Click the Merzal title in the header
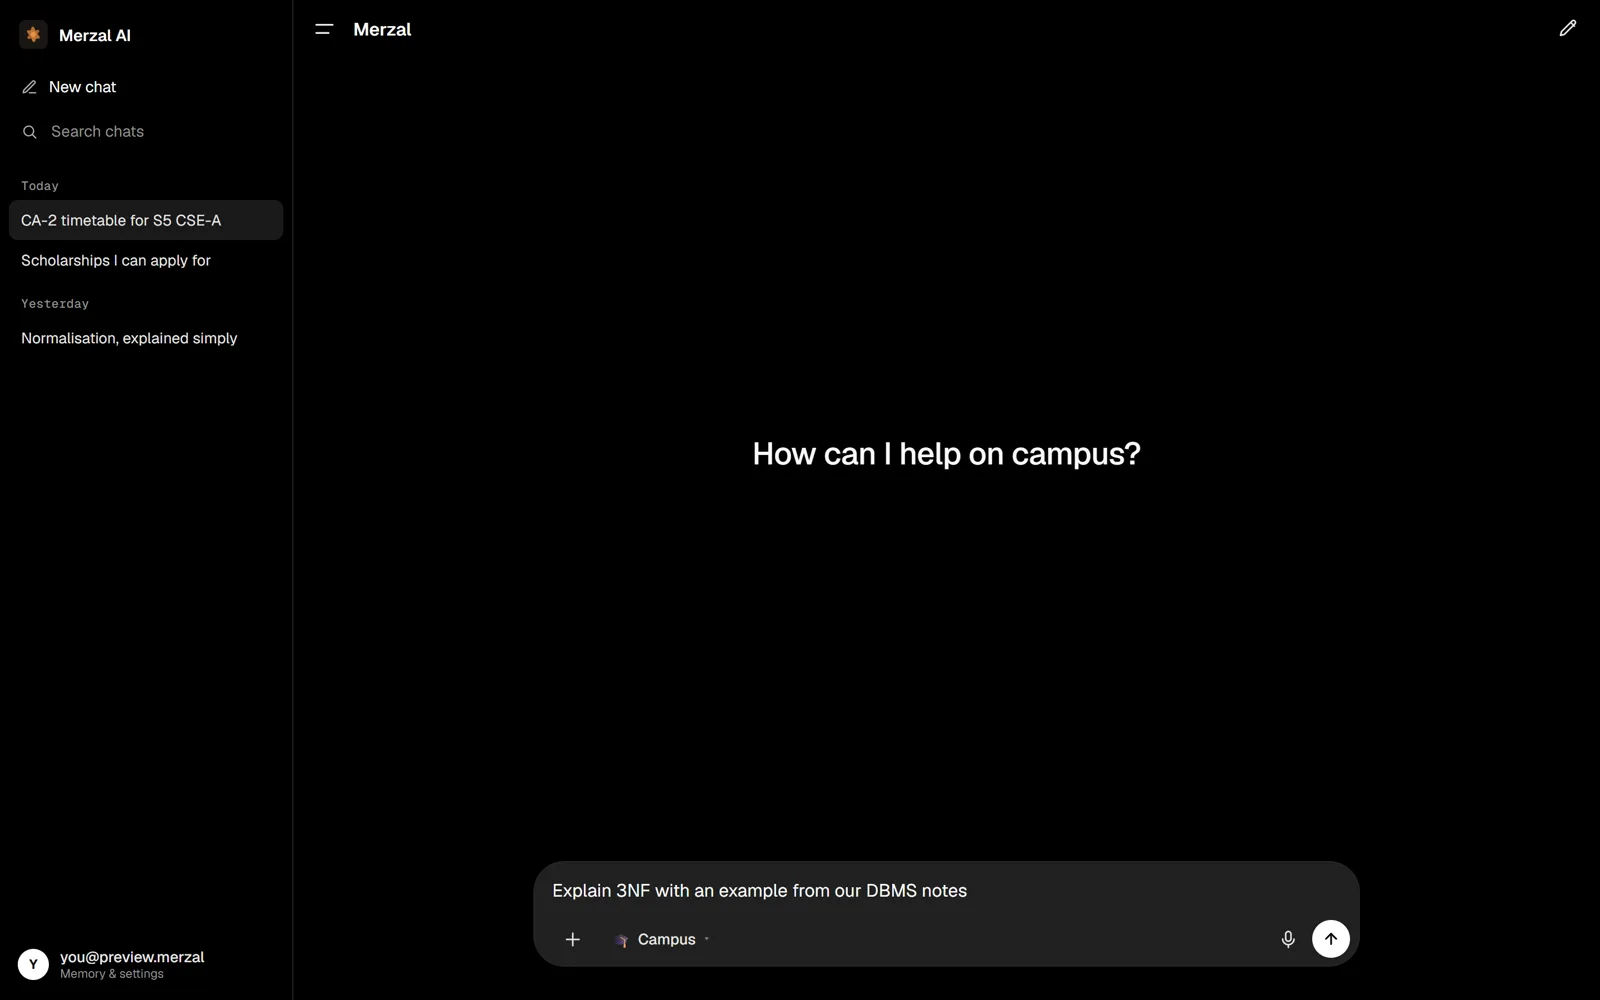This screenshot has width=1600, height=1000. [x=382, y=30]
